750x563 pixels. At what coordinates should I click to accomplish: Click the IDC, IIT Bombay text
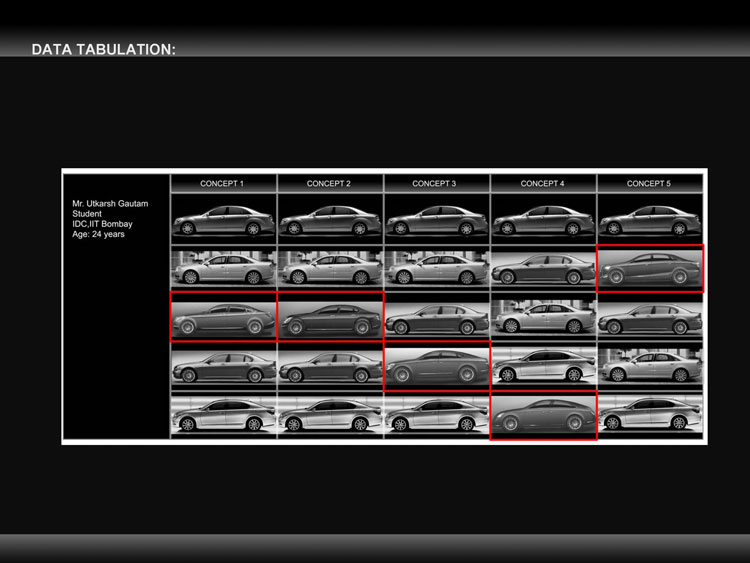(x=102, y=224)
